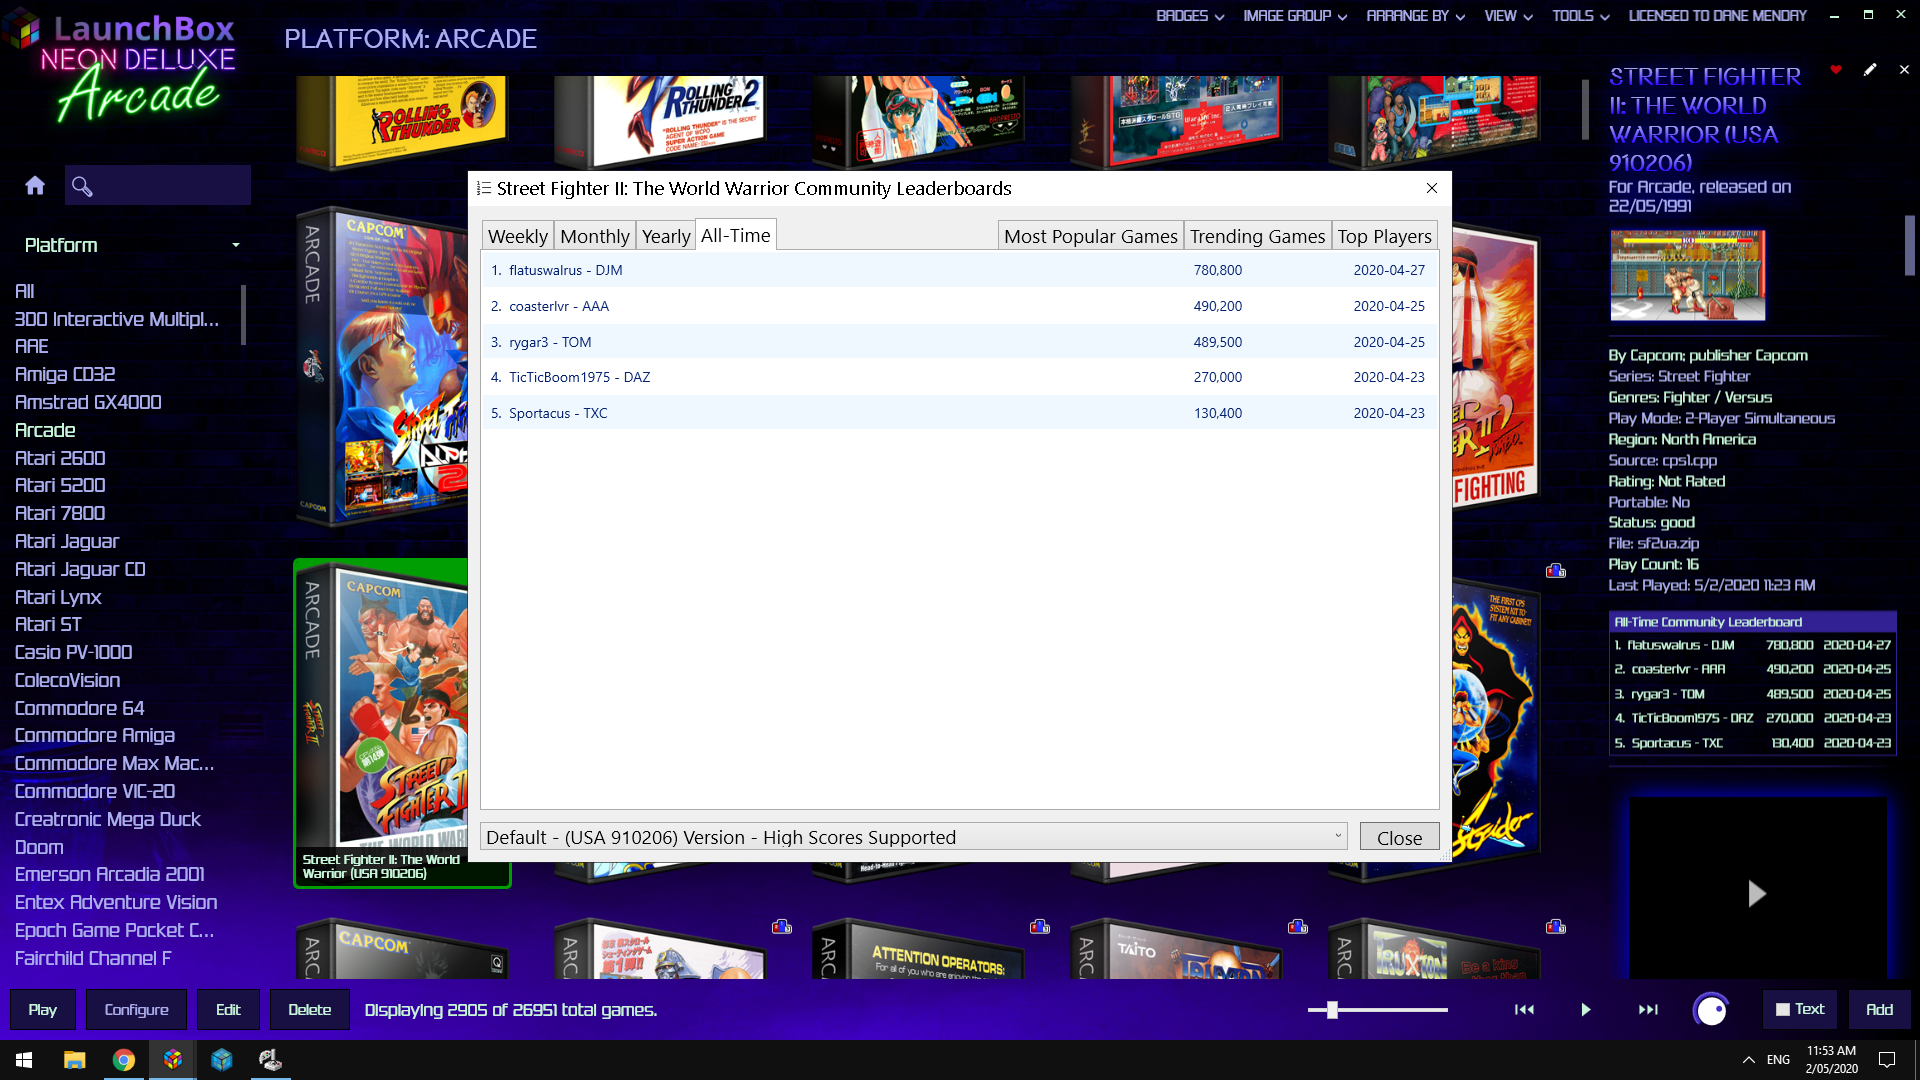Open the View menu
1920x1080 pixels.
pyautogui.click(x=1508, y=16)
